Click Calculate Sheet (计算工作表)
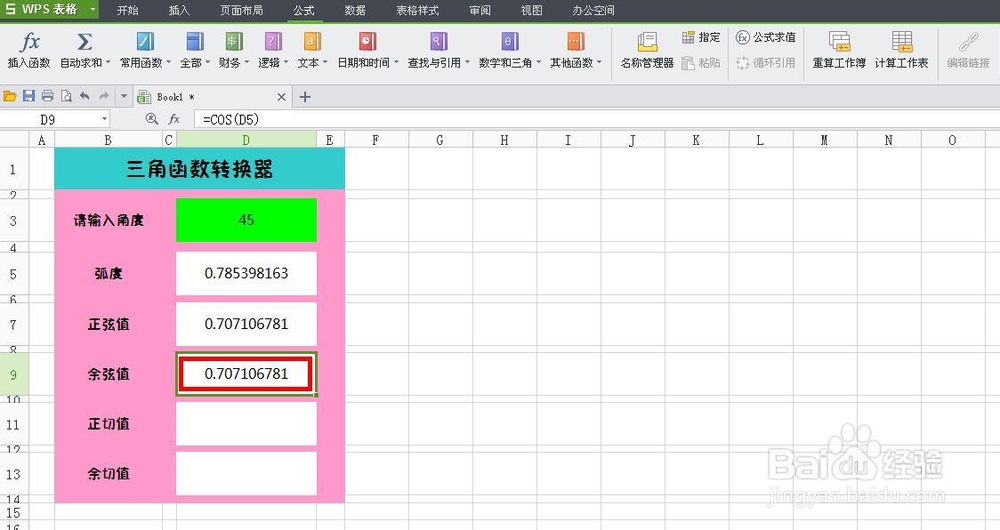 (901, 50)
